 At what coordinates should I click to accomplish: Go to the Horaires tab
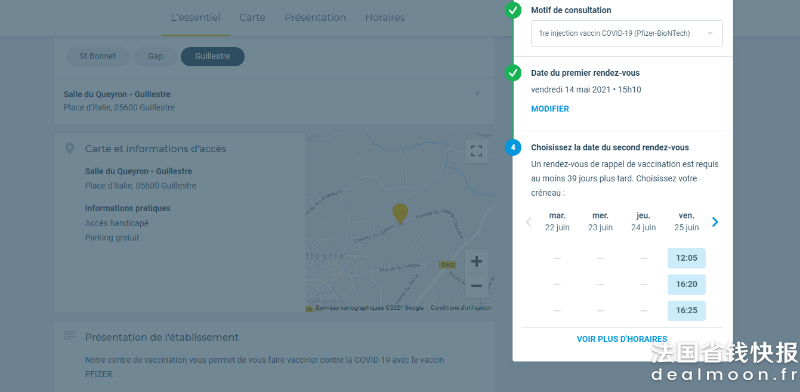(385, 18)
